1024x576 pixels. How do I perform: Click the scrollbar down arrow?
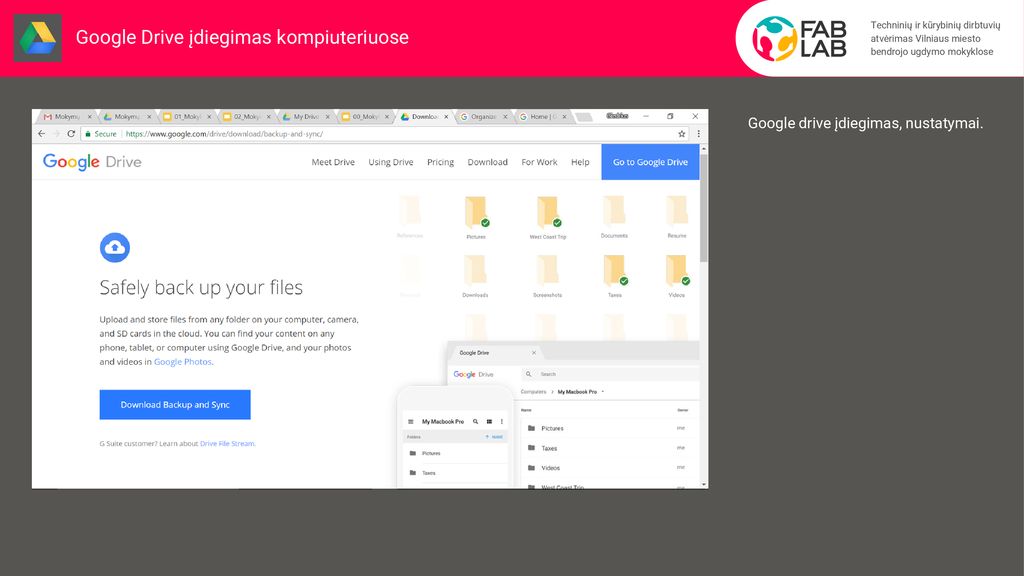[704, 485]
